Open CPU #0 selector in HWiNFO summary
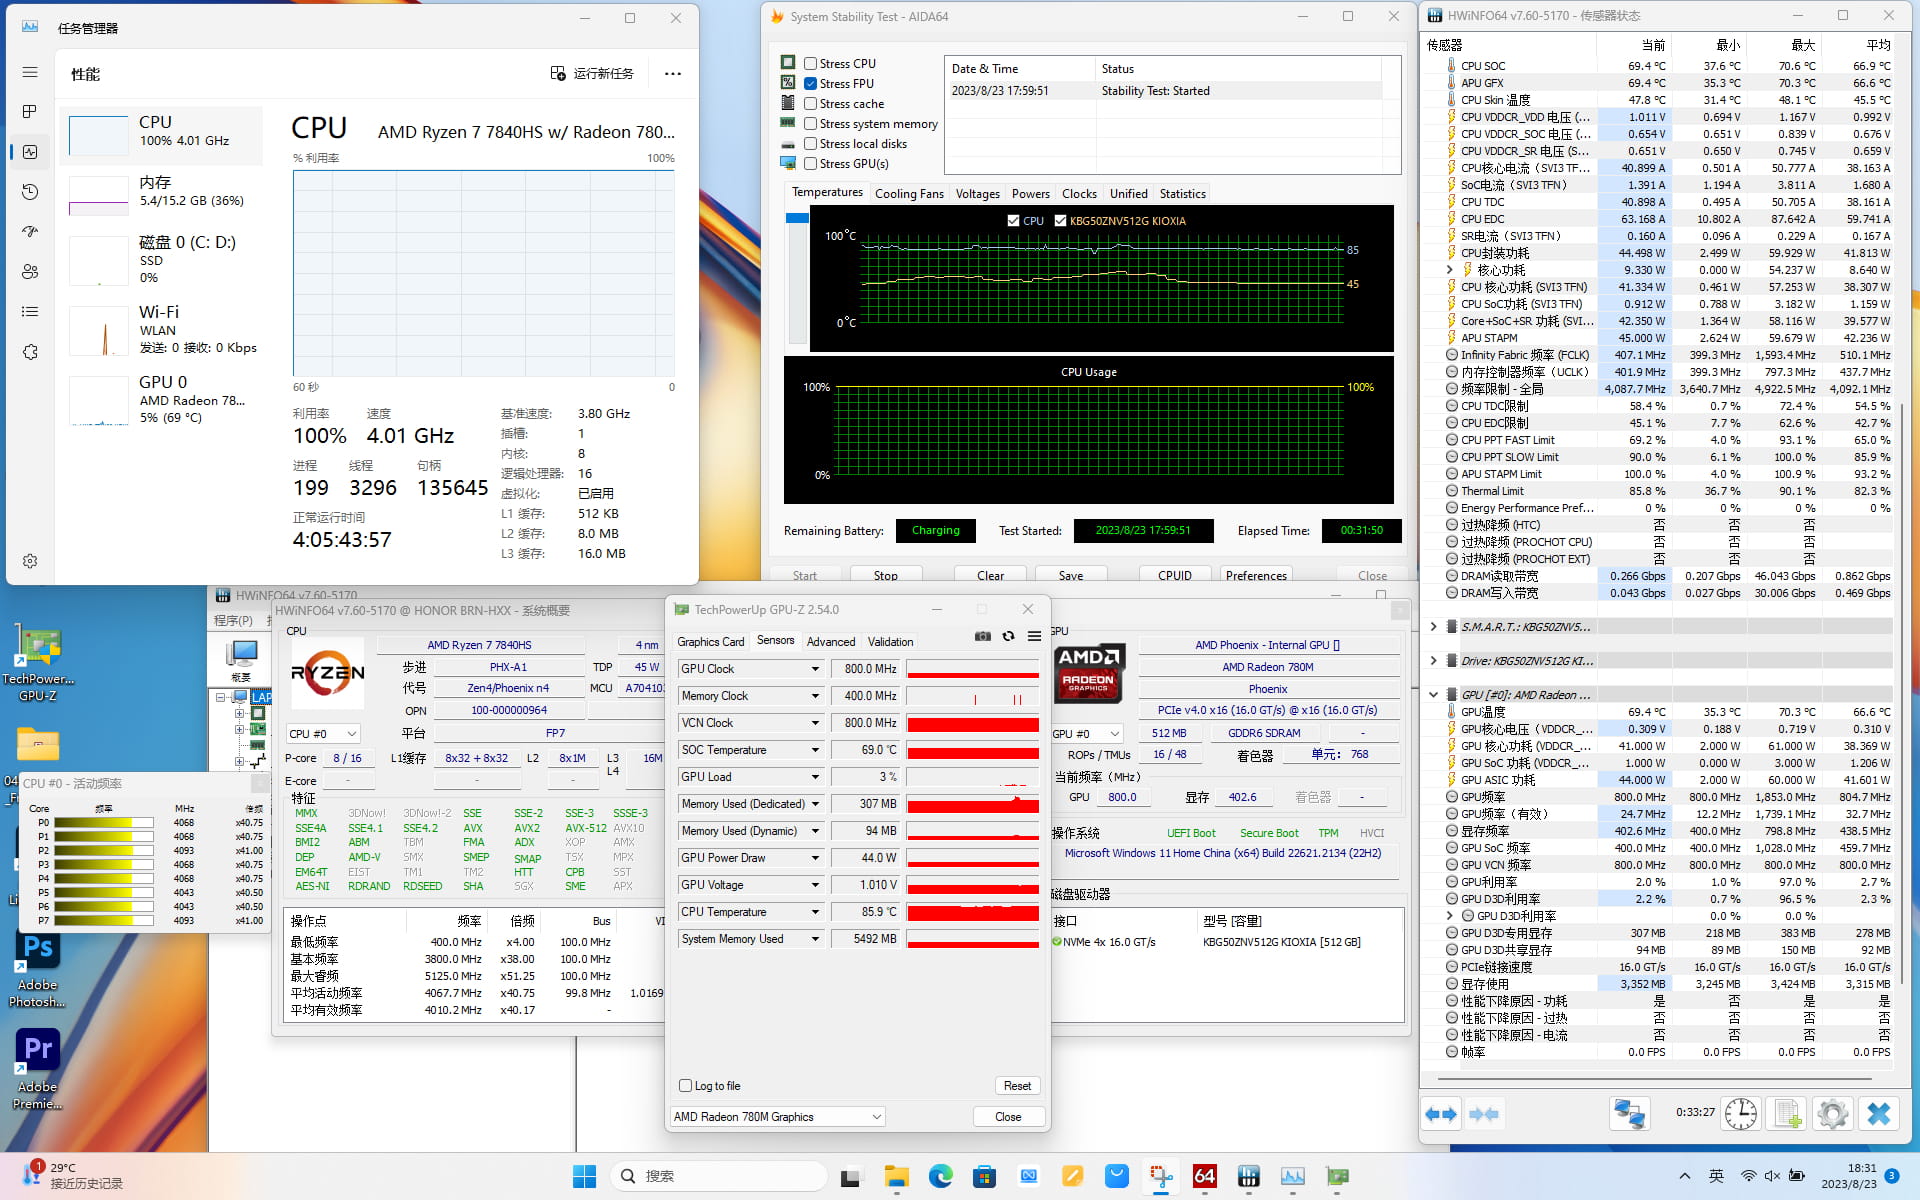The height and width of the screenshot is (1200, 1920). click(322, 733)
